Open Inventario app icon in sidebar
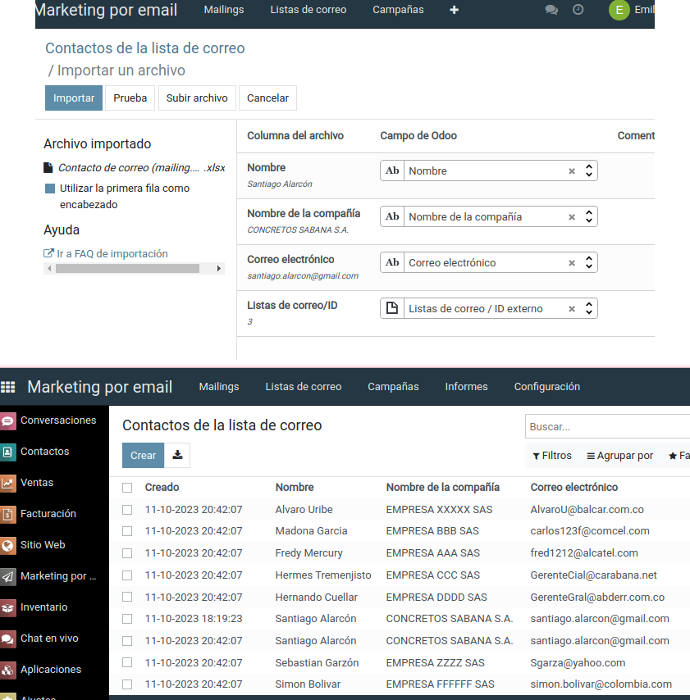This screenshot has width=690, height=700. click(9, 607)
